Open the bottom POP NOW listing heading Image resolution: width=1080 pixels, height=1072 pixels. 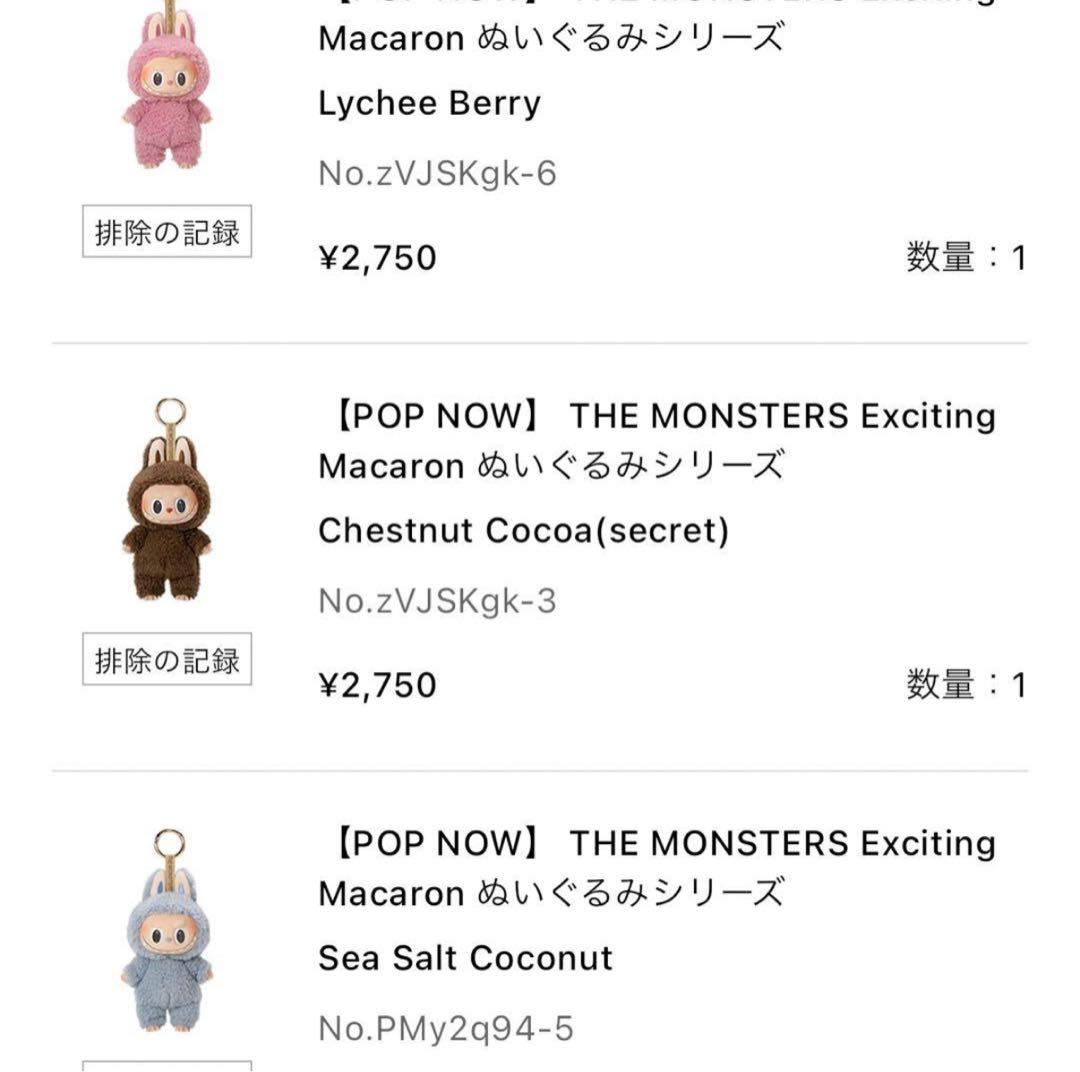tap(656, 844)
